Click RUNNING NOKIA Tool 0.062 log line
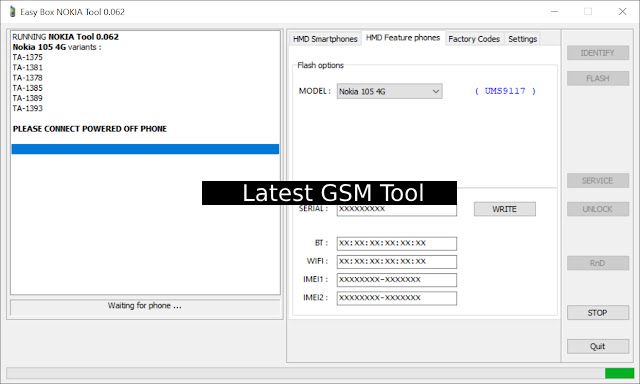 point(65,37)
